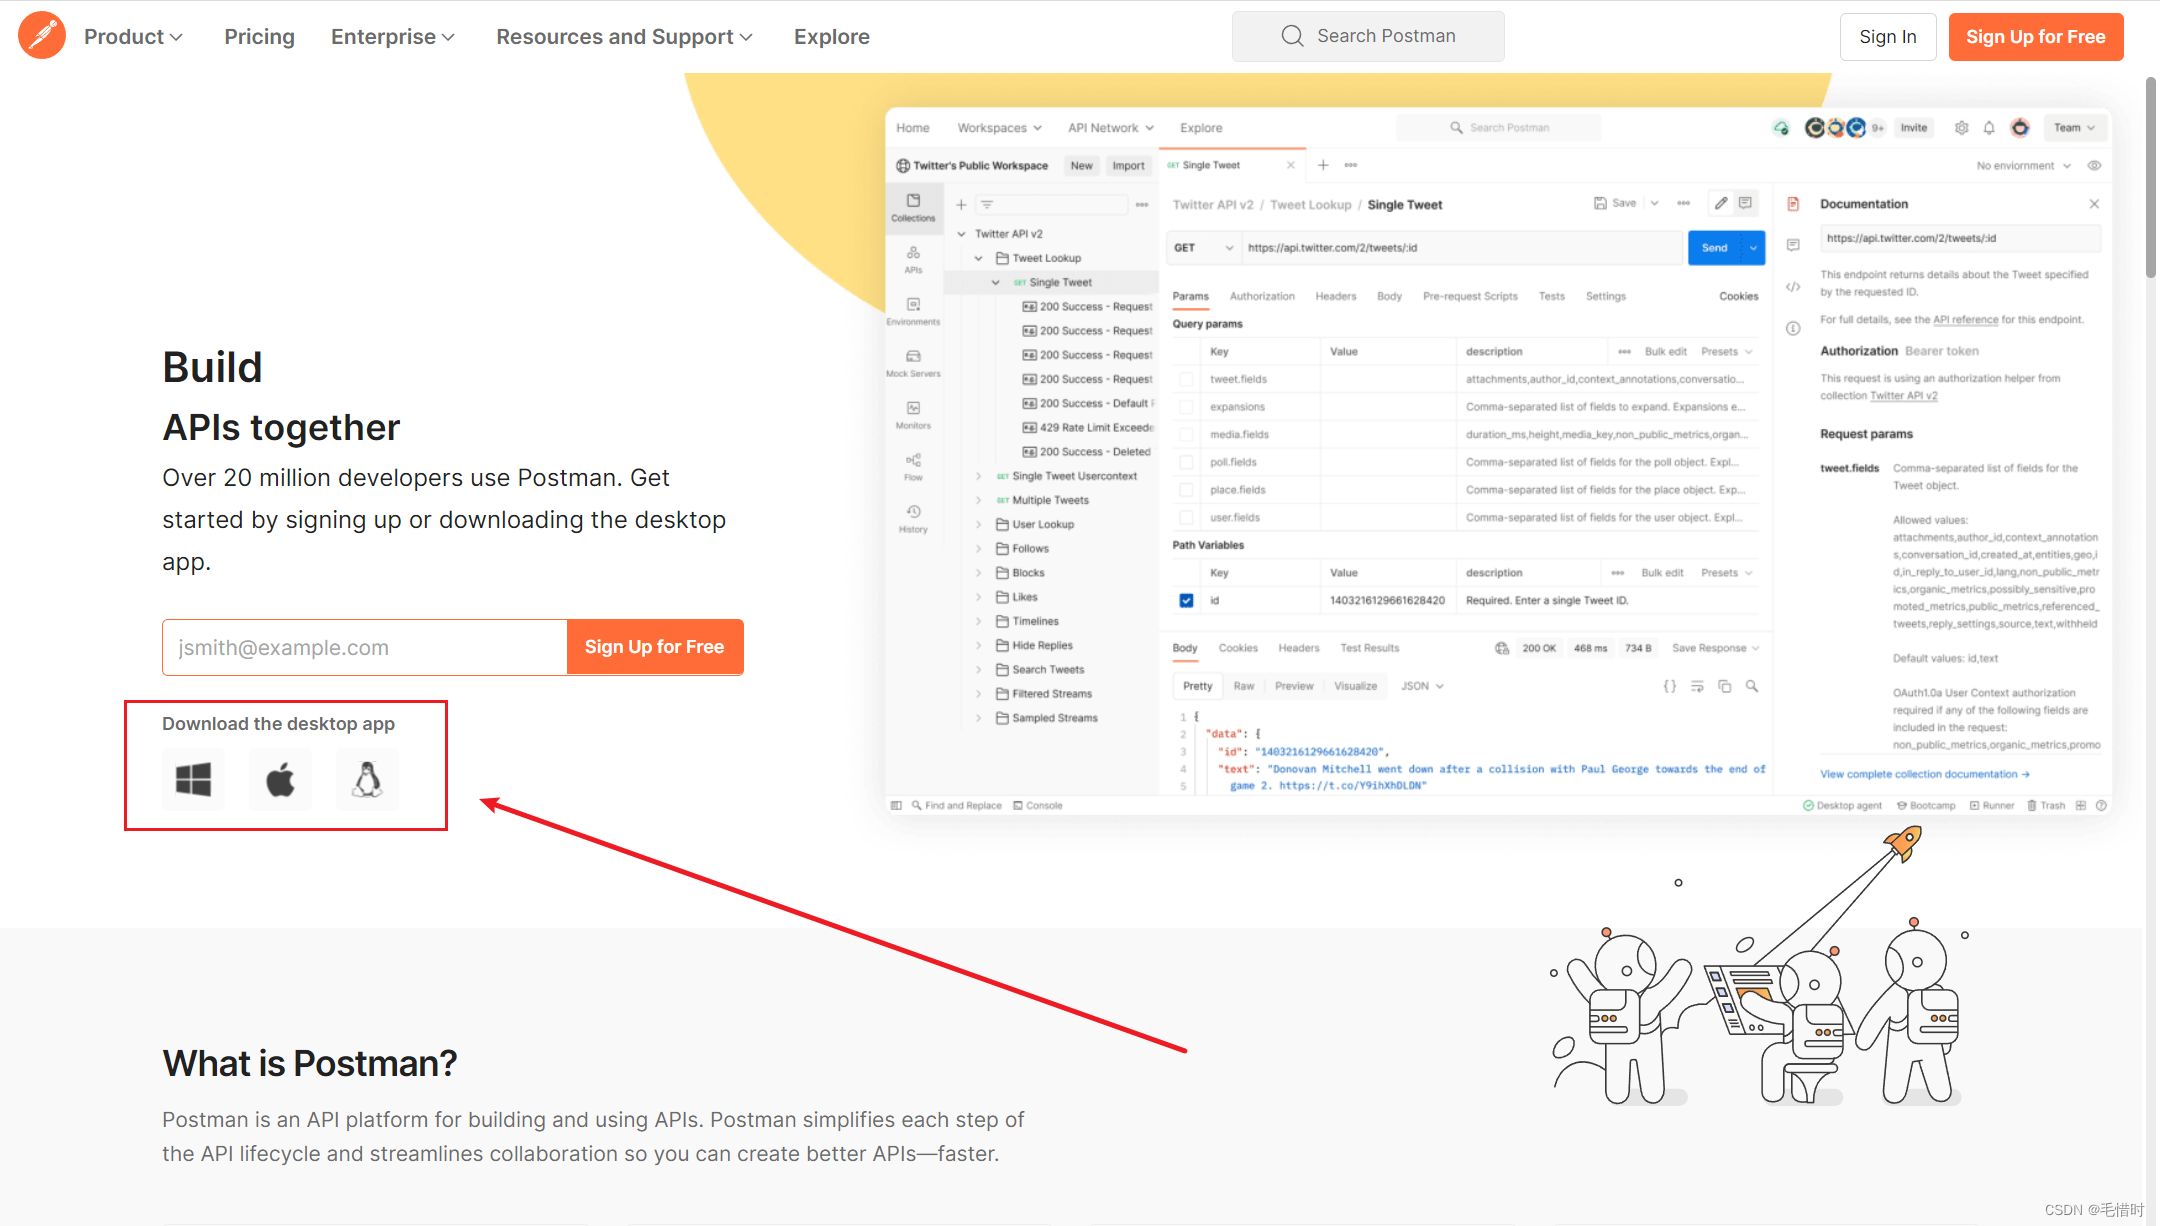
Task: Open Environments in the app preview sidebar
Action: pyautogui.click(x=913, y=311)
